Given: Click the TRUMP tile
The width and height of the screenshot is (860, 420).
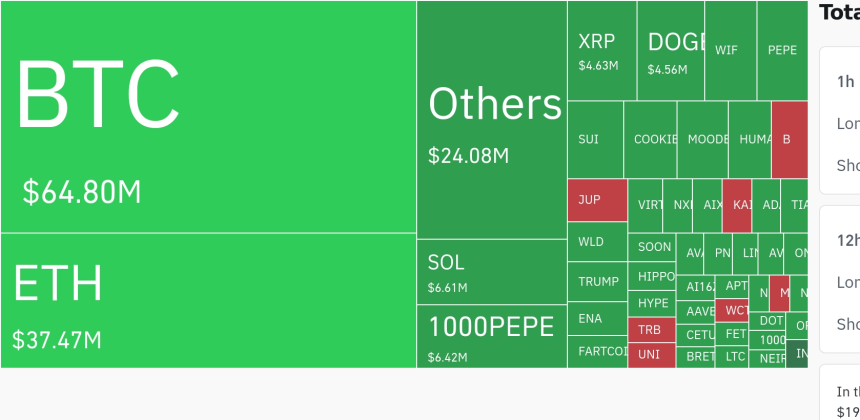Looking at the screenshot, I should coord(597,281).
